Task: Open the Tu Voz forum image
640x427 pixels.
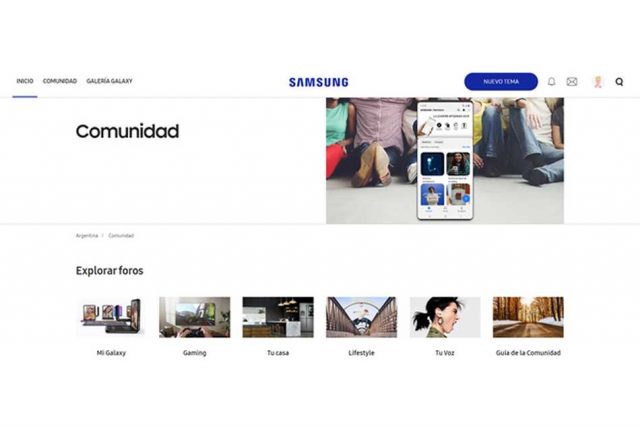Action: click(x=445, y=317)
